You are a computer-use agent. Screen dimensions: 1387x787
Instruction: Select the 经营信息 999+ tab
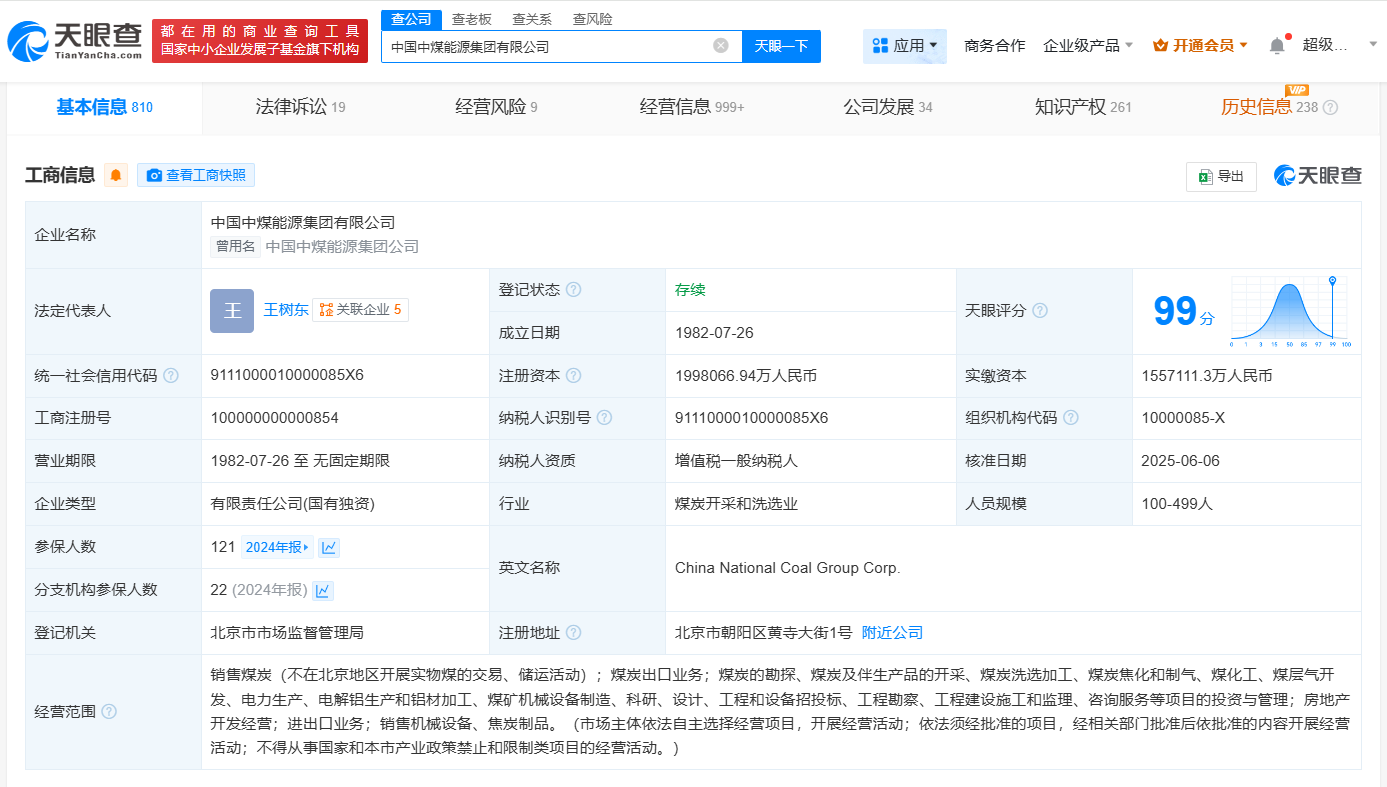(692, 108)
